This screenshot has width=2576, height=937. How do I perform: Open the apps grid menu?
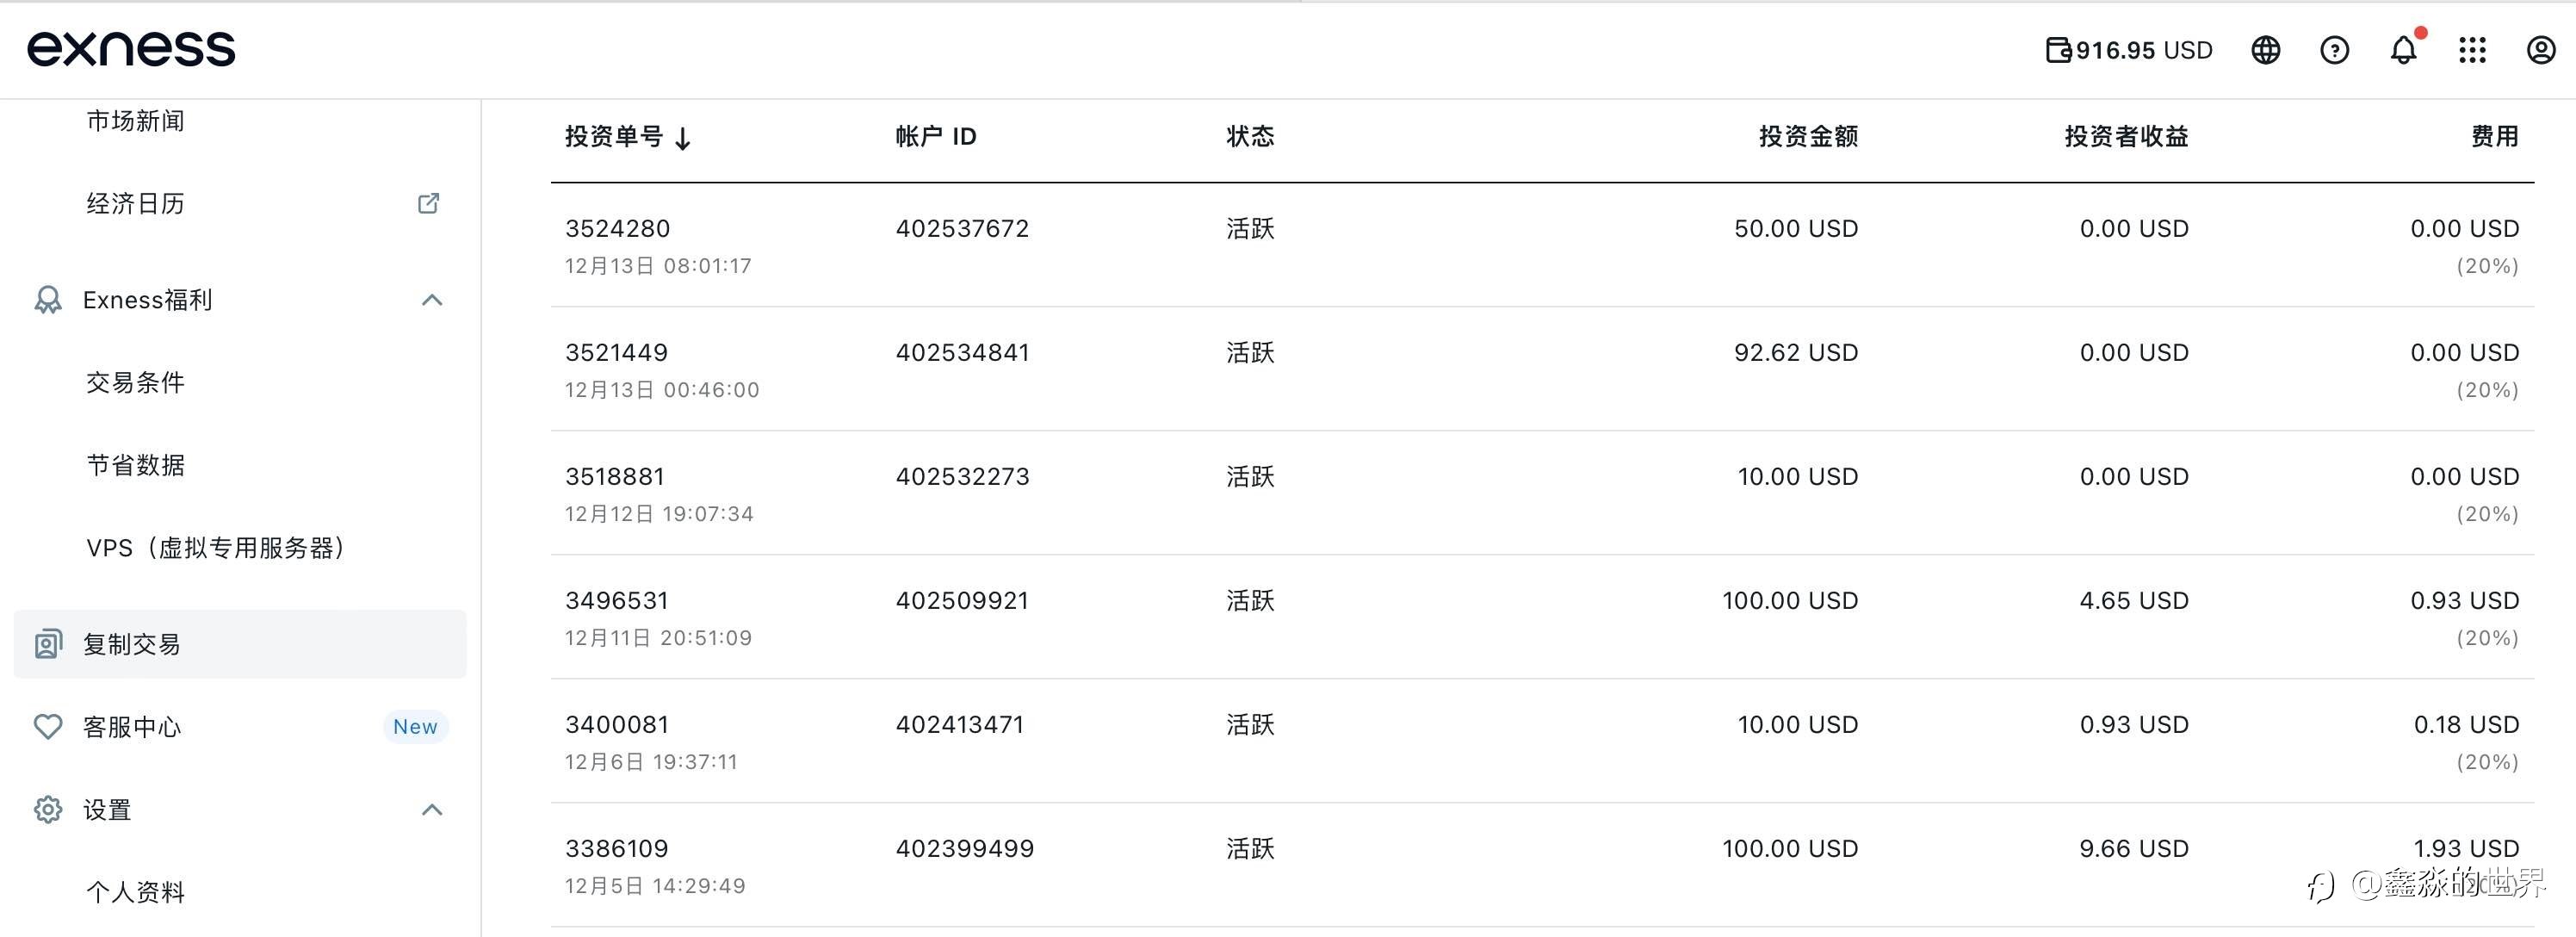click(x=2472, y=50)
